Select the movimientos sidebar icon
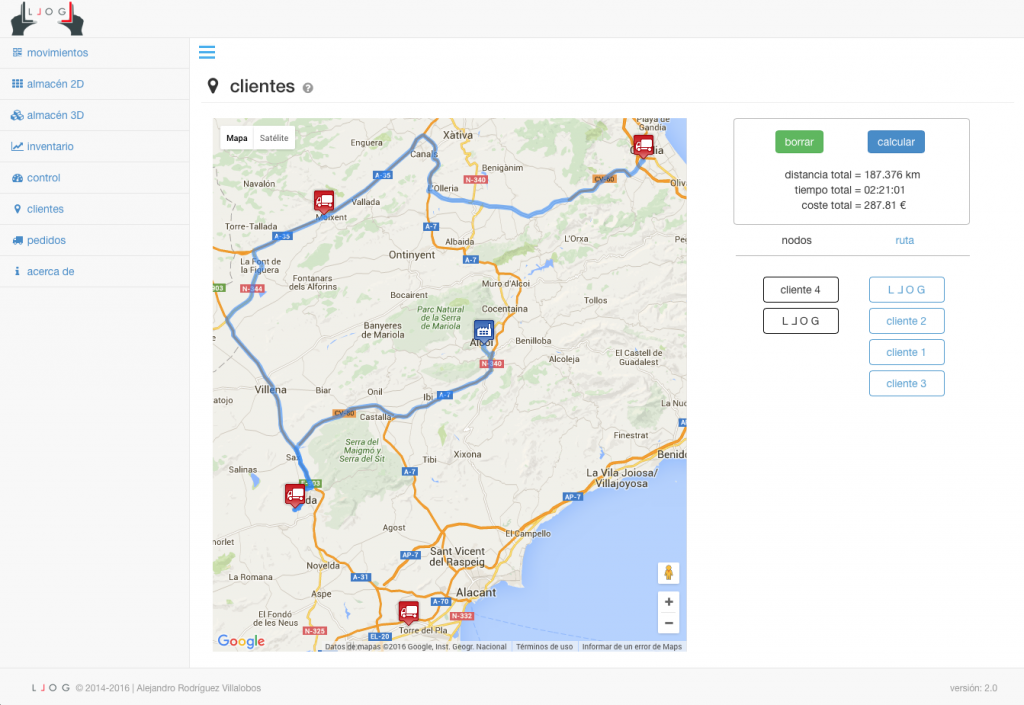 tap(17, 52)
